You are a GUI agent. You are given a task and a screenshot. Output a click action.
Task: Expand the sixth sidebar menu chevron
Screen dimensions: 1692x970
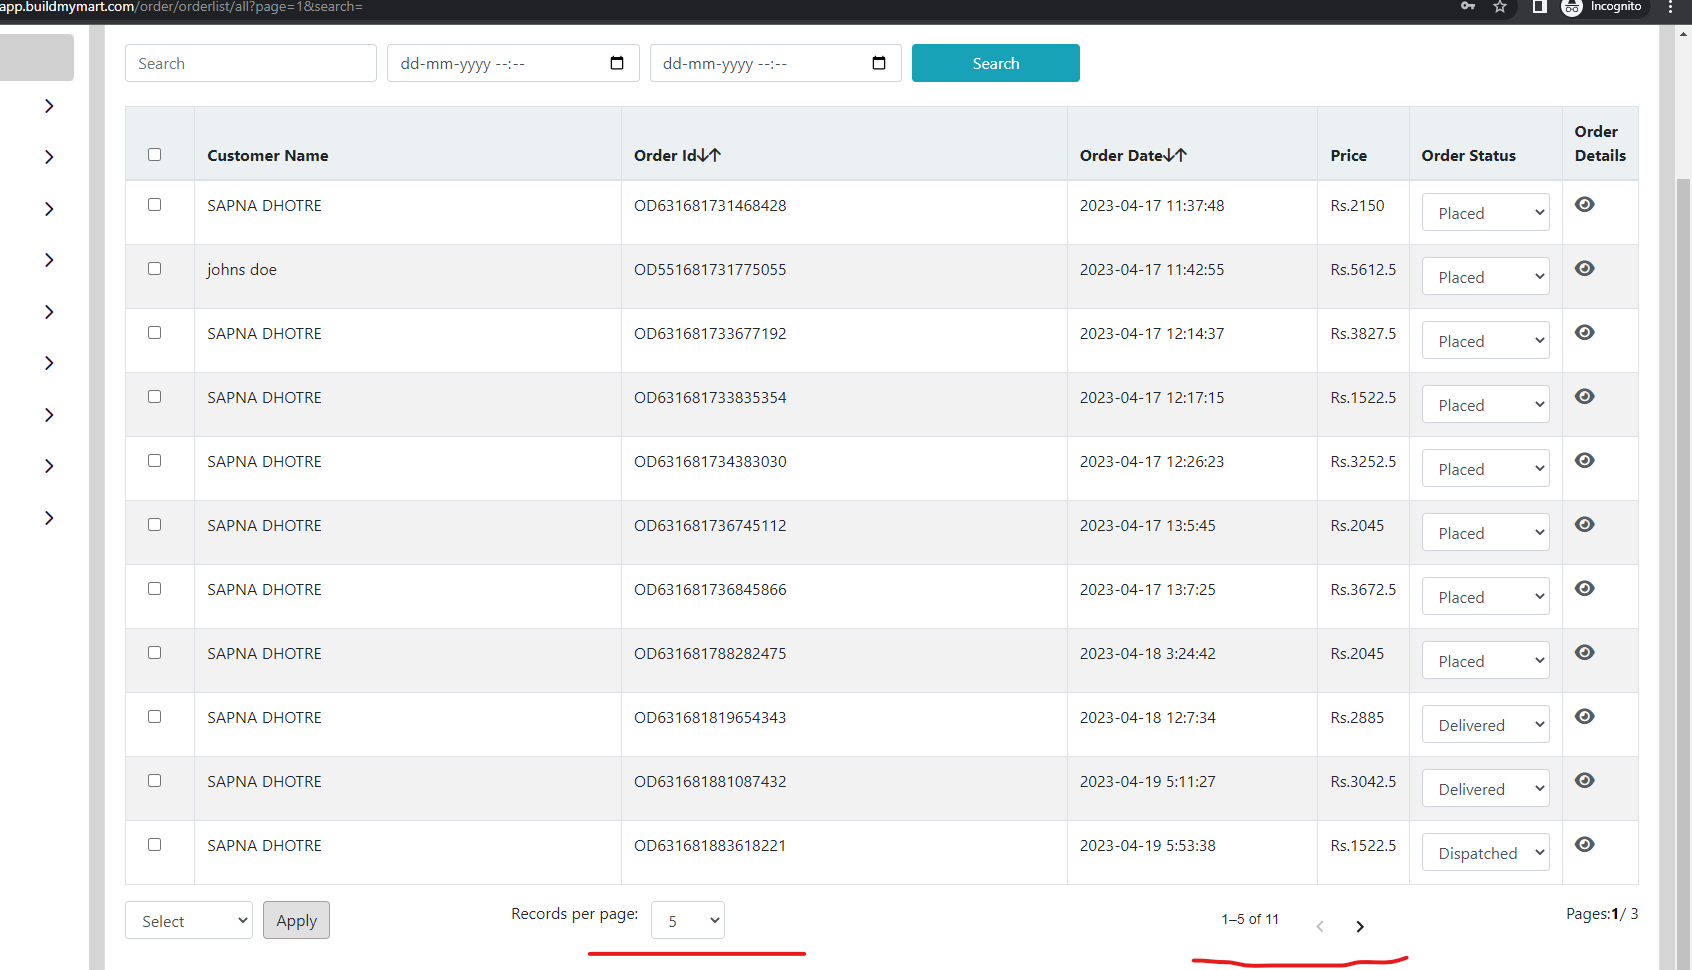49,363
